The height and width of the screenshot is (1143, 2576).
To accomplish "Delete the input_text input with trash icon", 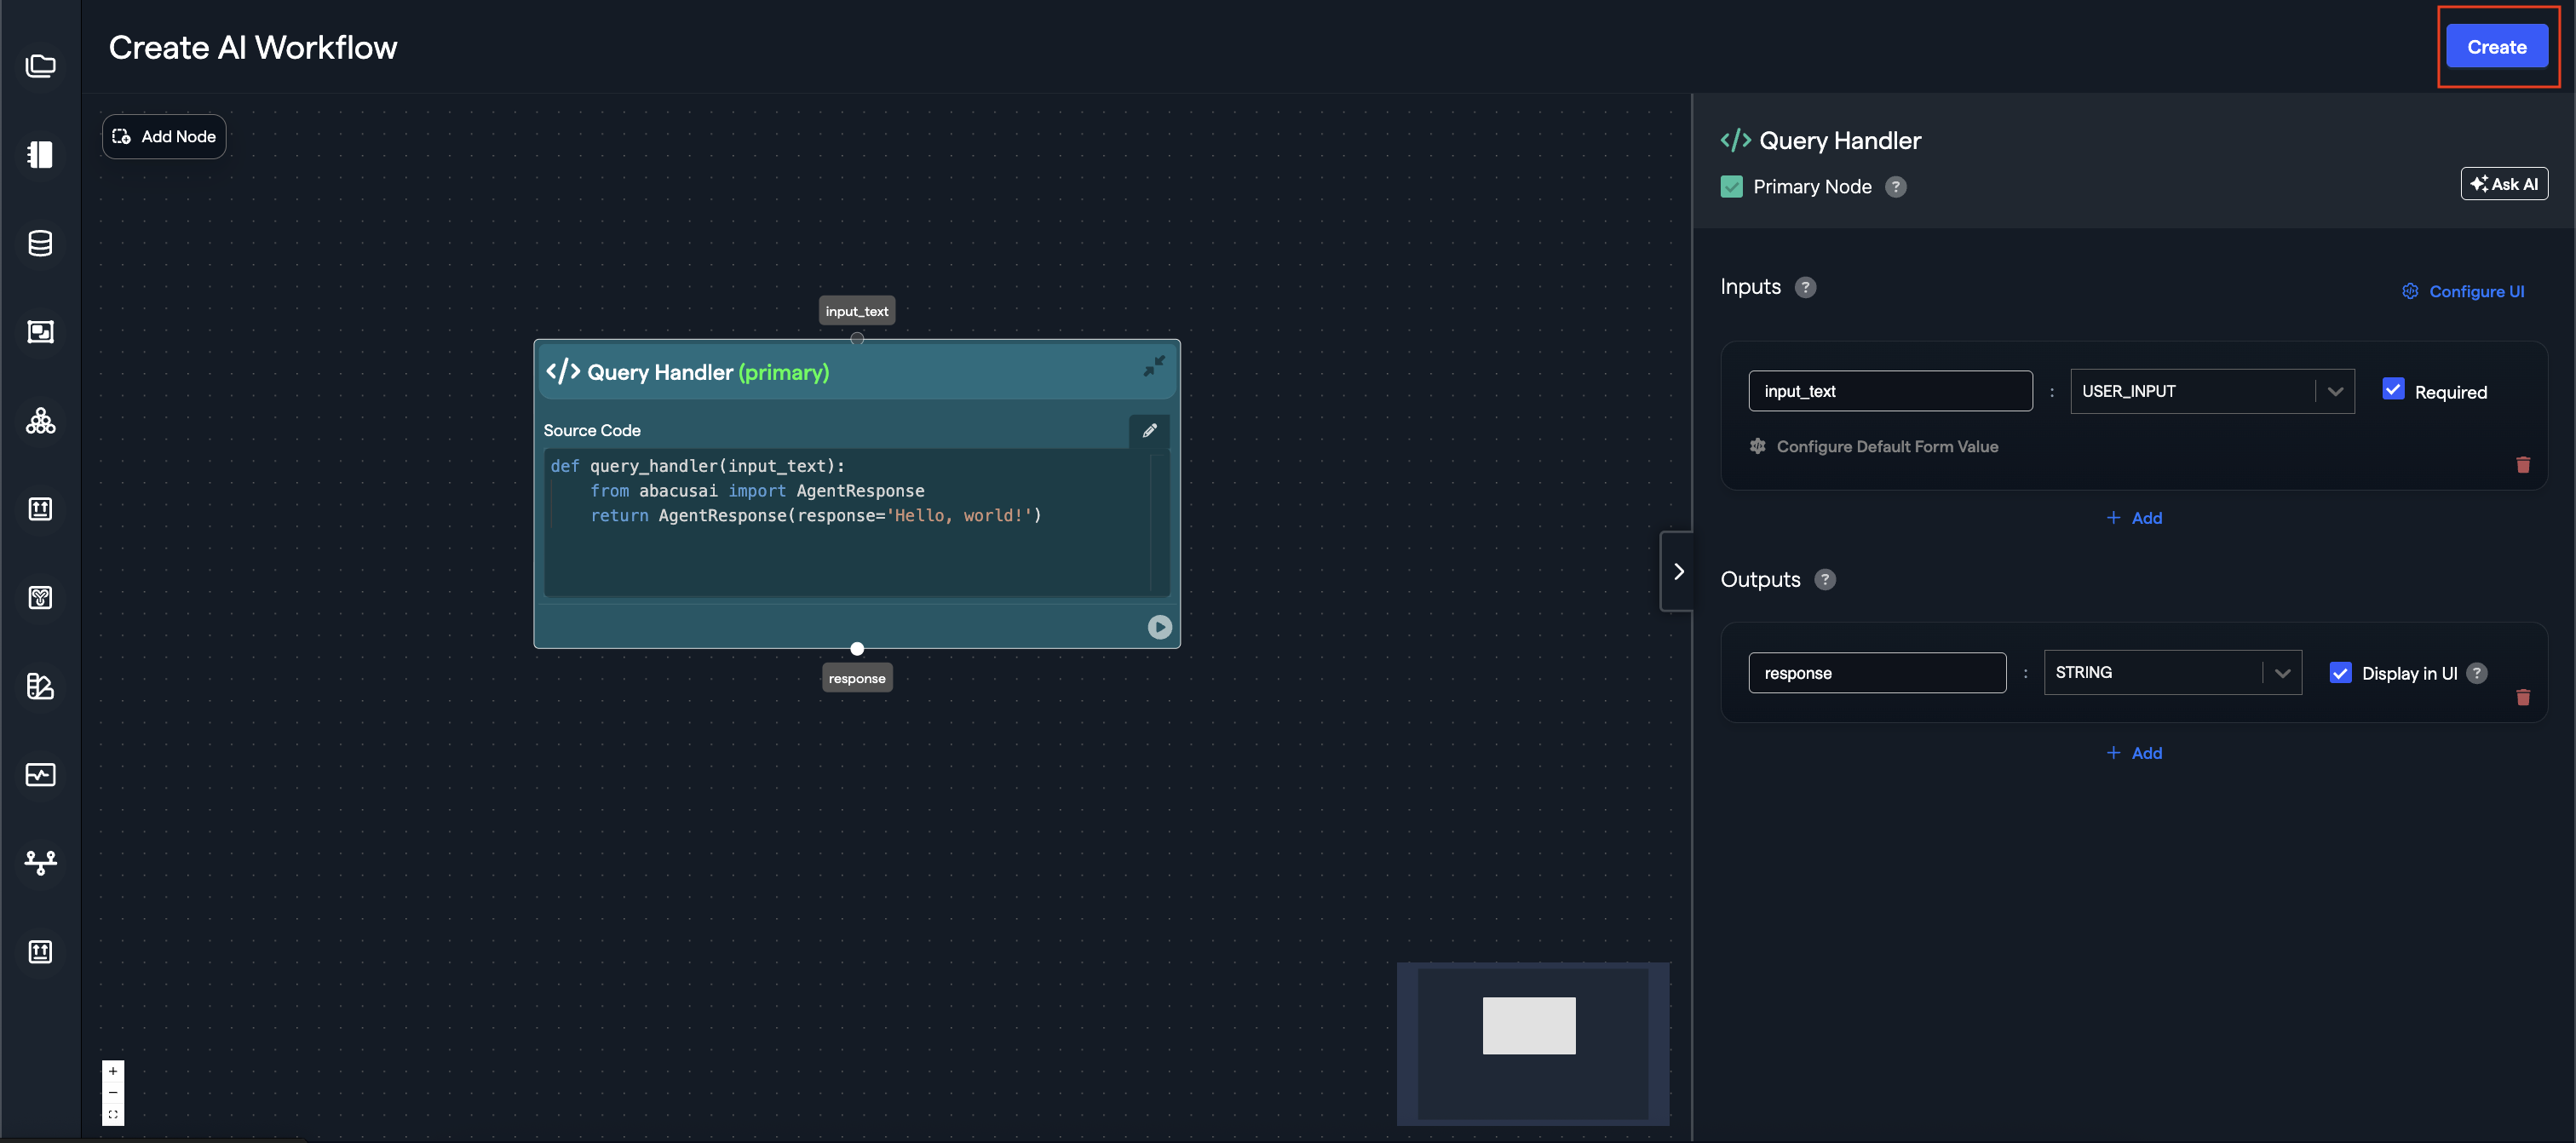I will pyautogui.click(x=2522, y=465).
